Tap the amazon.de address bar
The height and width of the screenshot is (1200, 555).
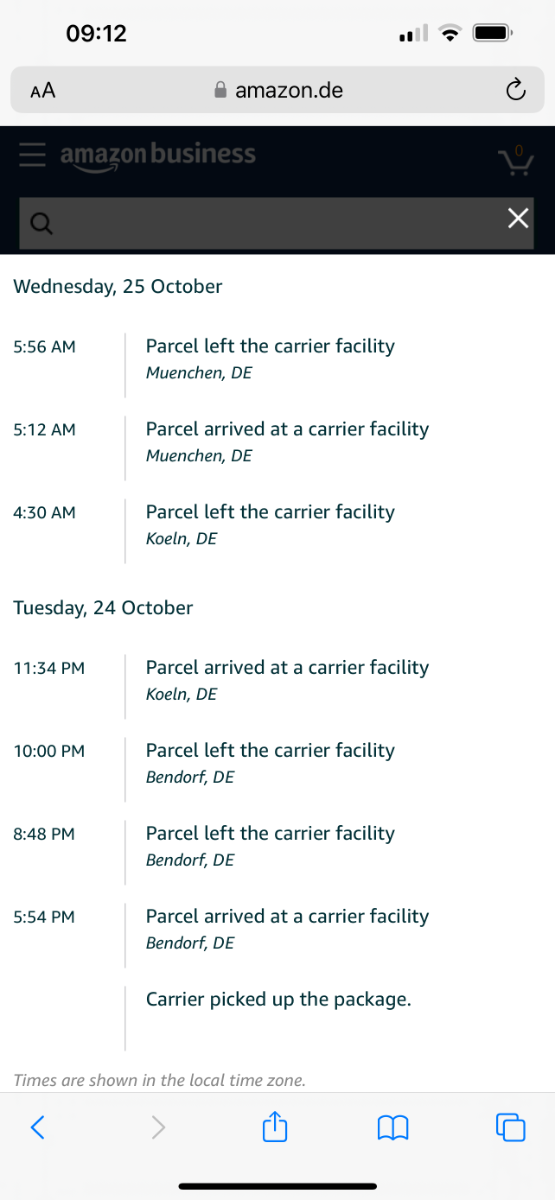(x=277, y=90)
